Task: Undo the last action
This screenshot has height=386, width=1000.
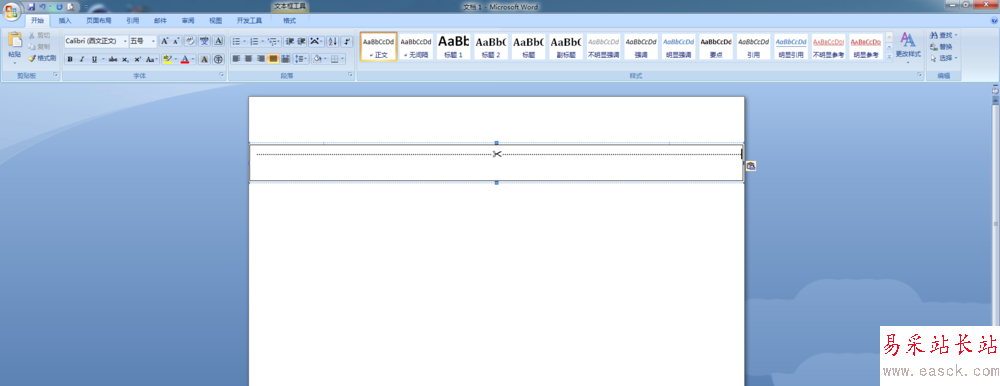Action: click(43, 7)
